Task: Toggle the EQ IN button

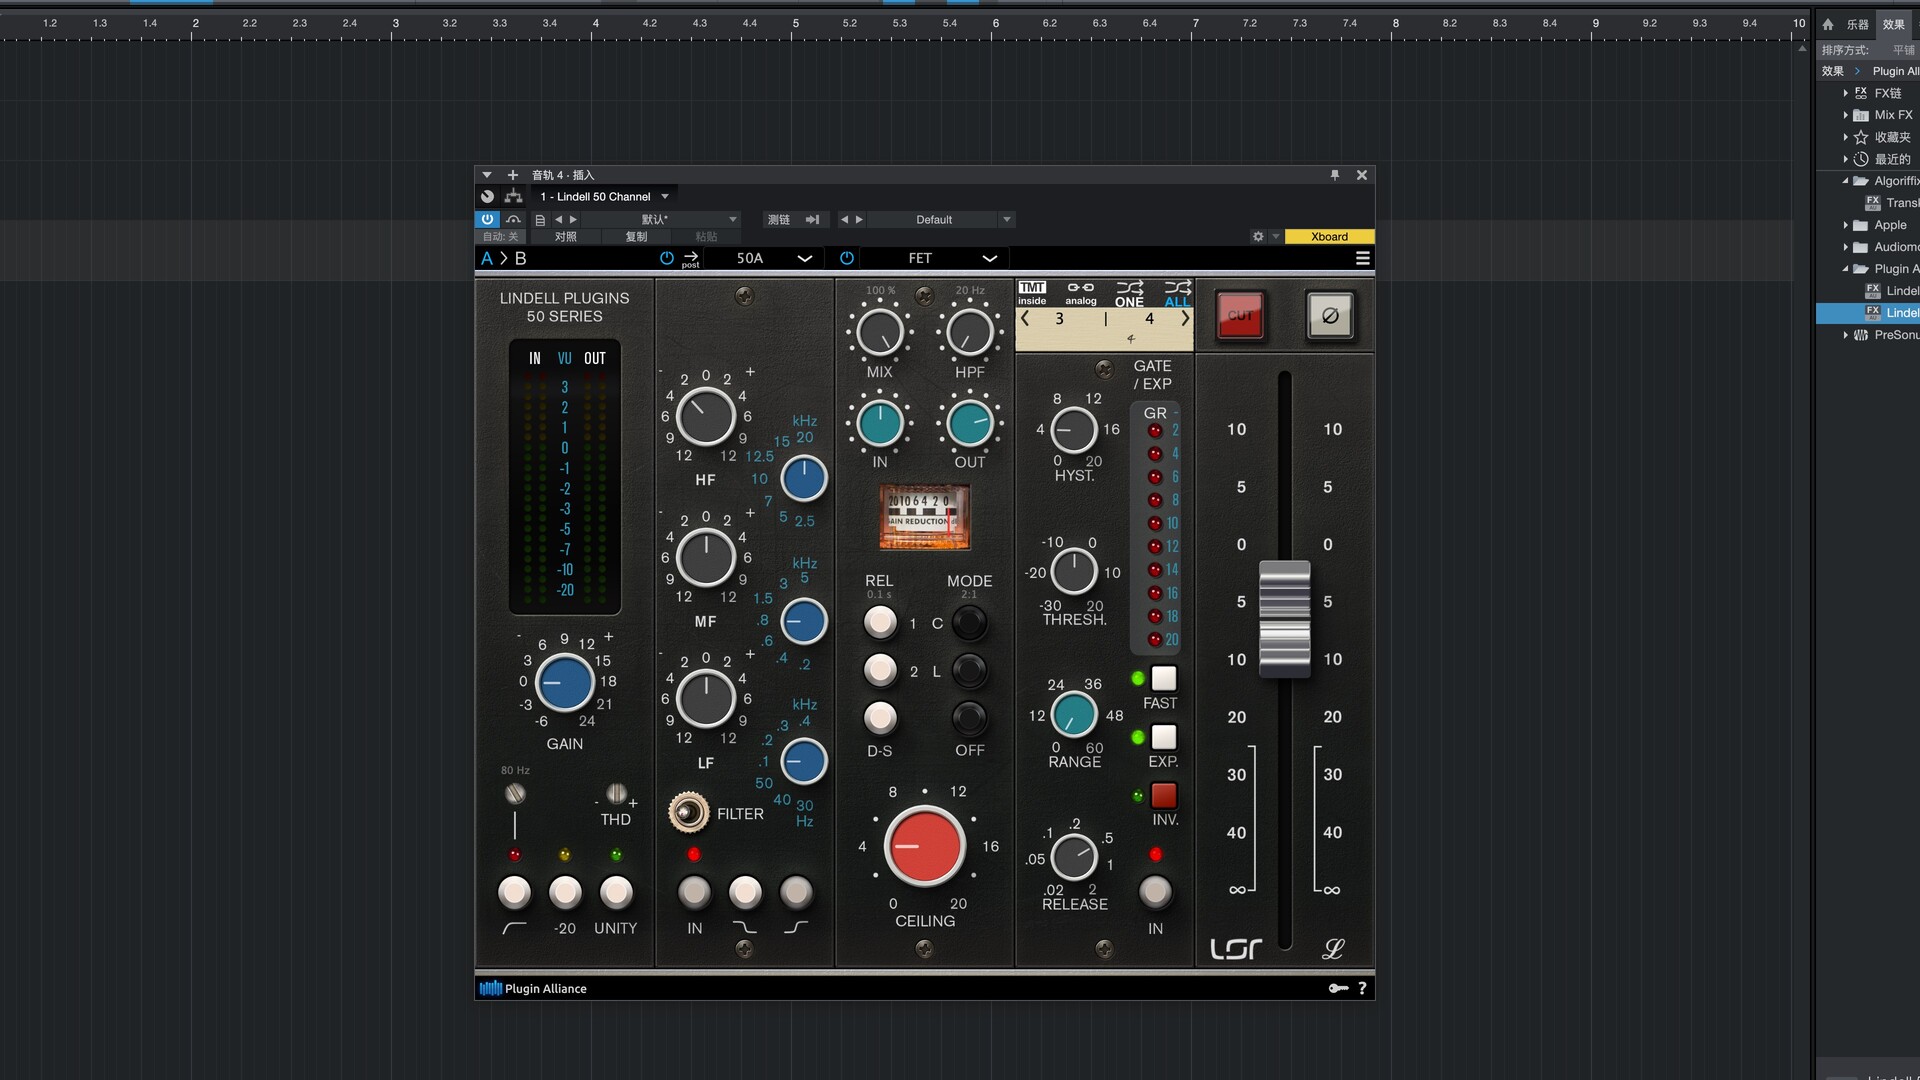Action: click(694, 891)
